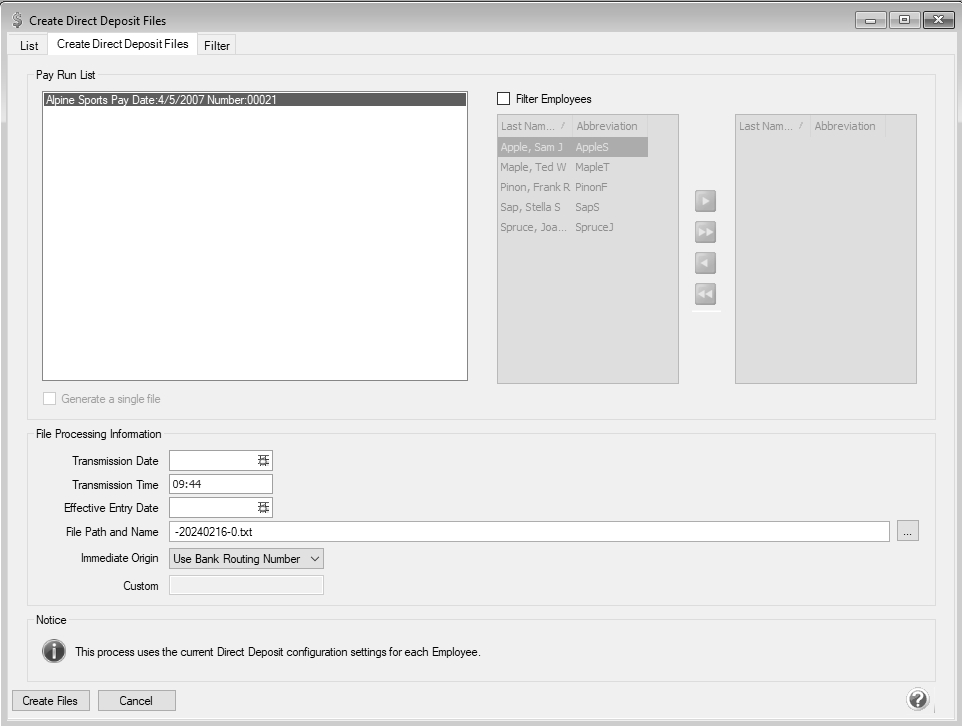Screen dimensions: 962x726
Task: Open the Effective Entry Date calendar picker
Action: pos(263,508)
